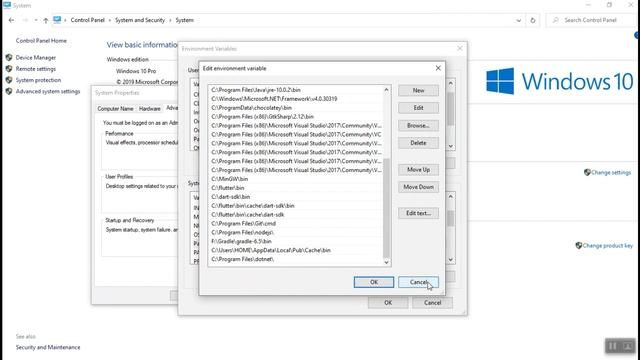The image size is (640, 360).
Task: Click the Move Down button
Action: click(418, 187)
